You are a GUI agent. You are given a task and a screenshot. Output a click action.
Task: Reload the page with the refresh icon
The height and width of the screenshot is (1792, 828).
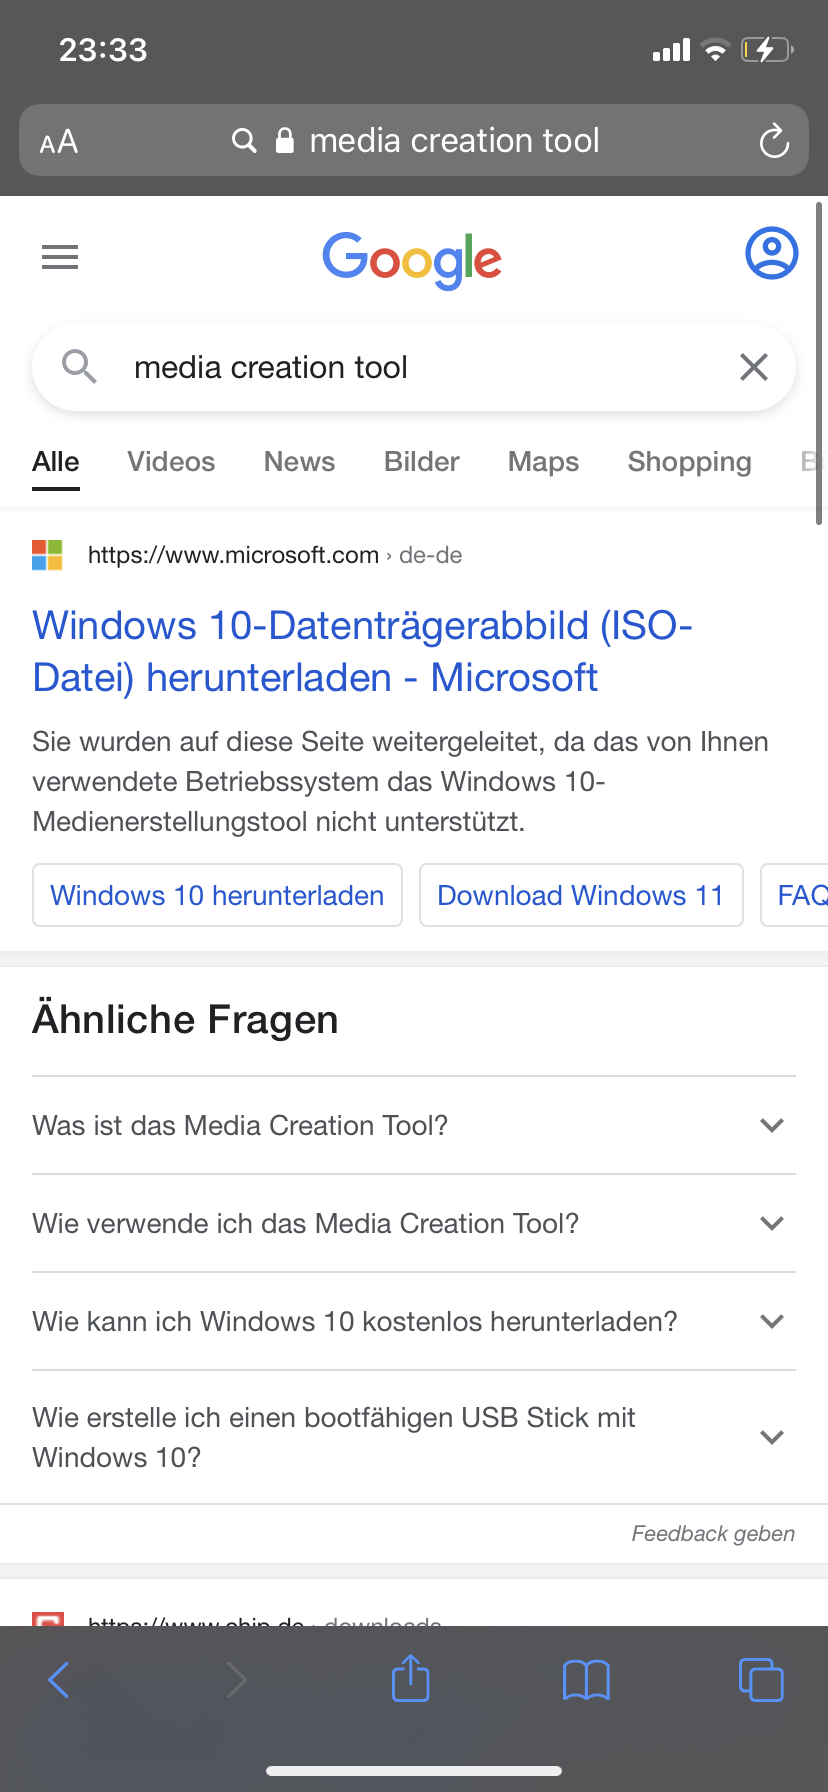[x=774, y=141]
